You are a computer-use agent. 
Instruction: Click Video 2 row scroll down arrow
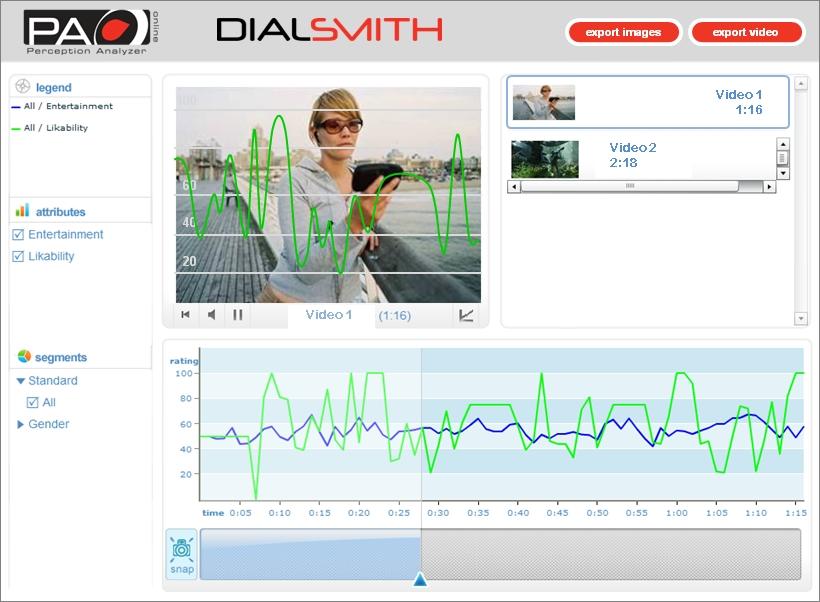(783, 173)
